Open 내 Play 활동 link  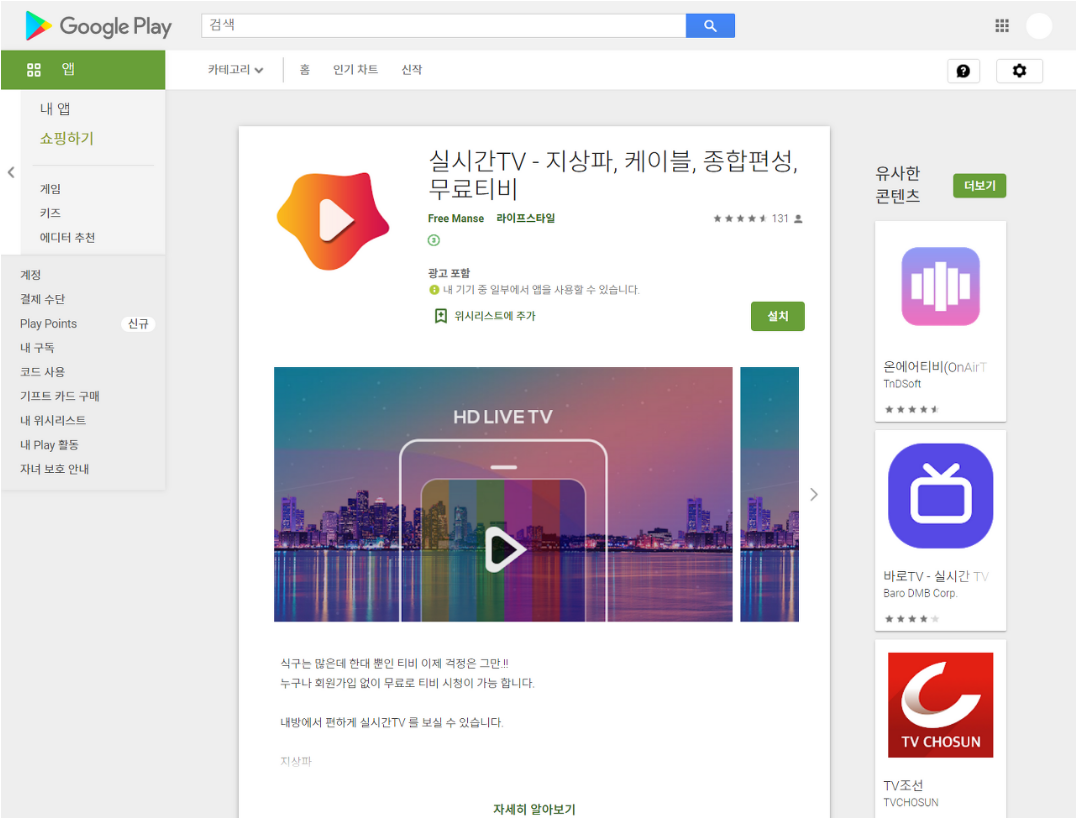coord(49,445)
